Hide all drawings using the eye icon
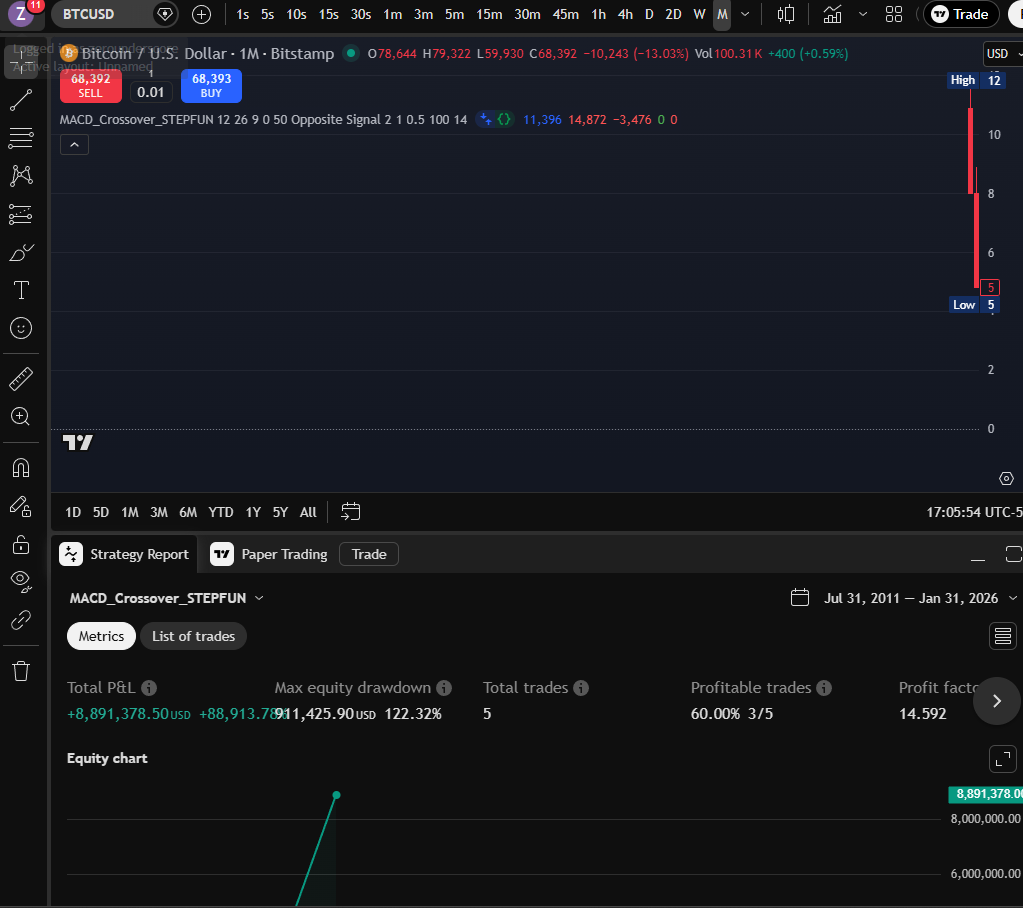 21,581
